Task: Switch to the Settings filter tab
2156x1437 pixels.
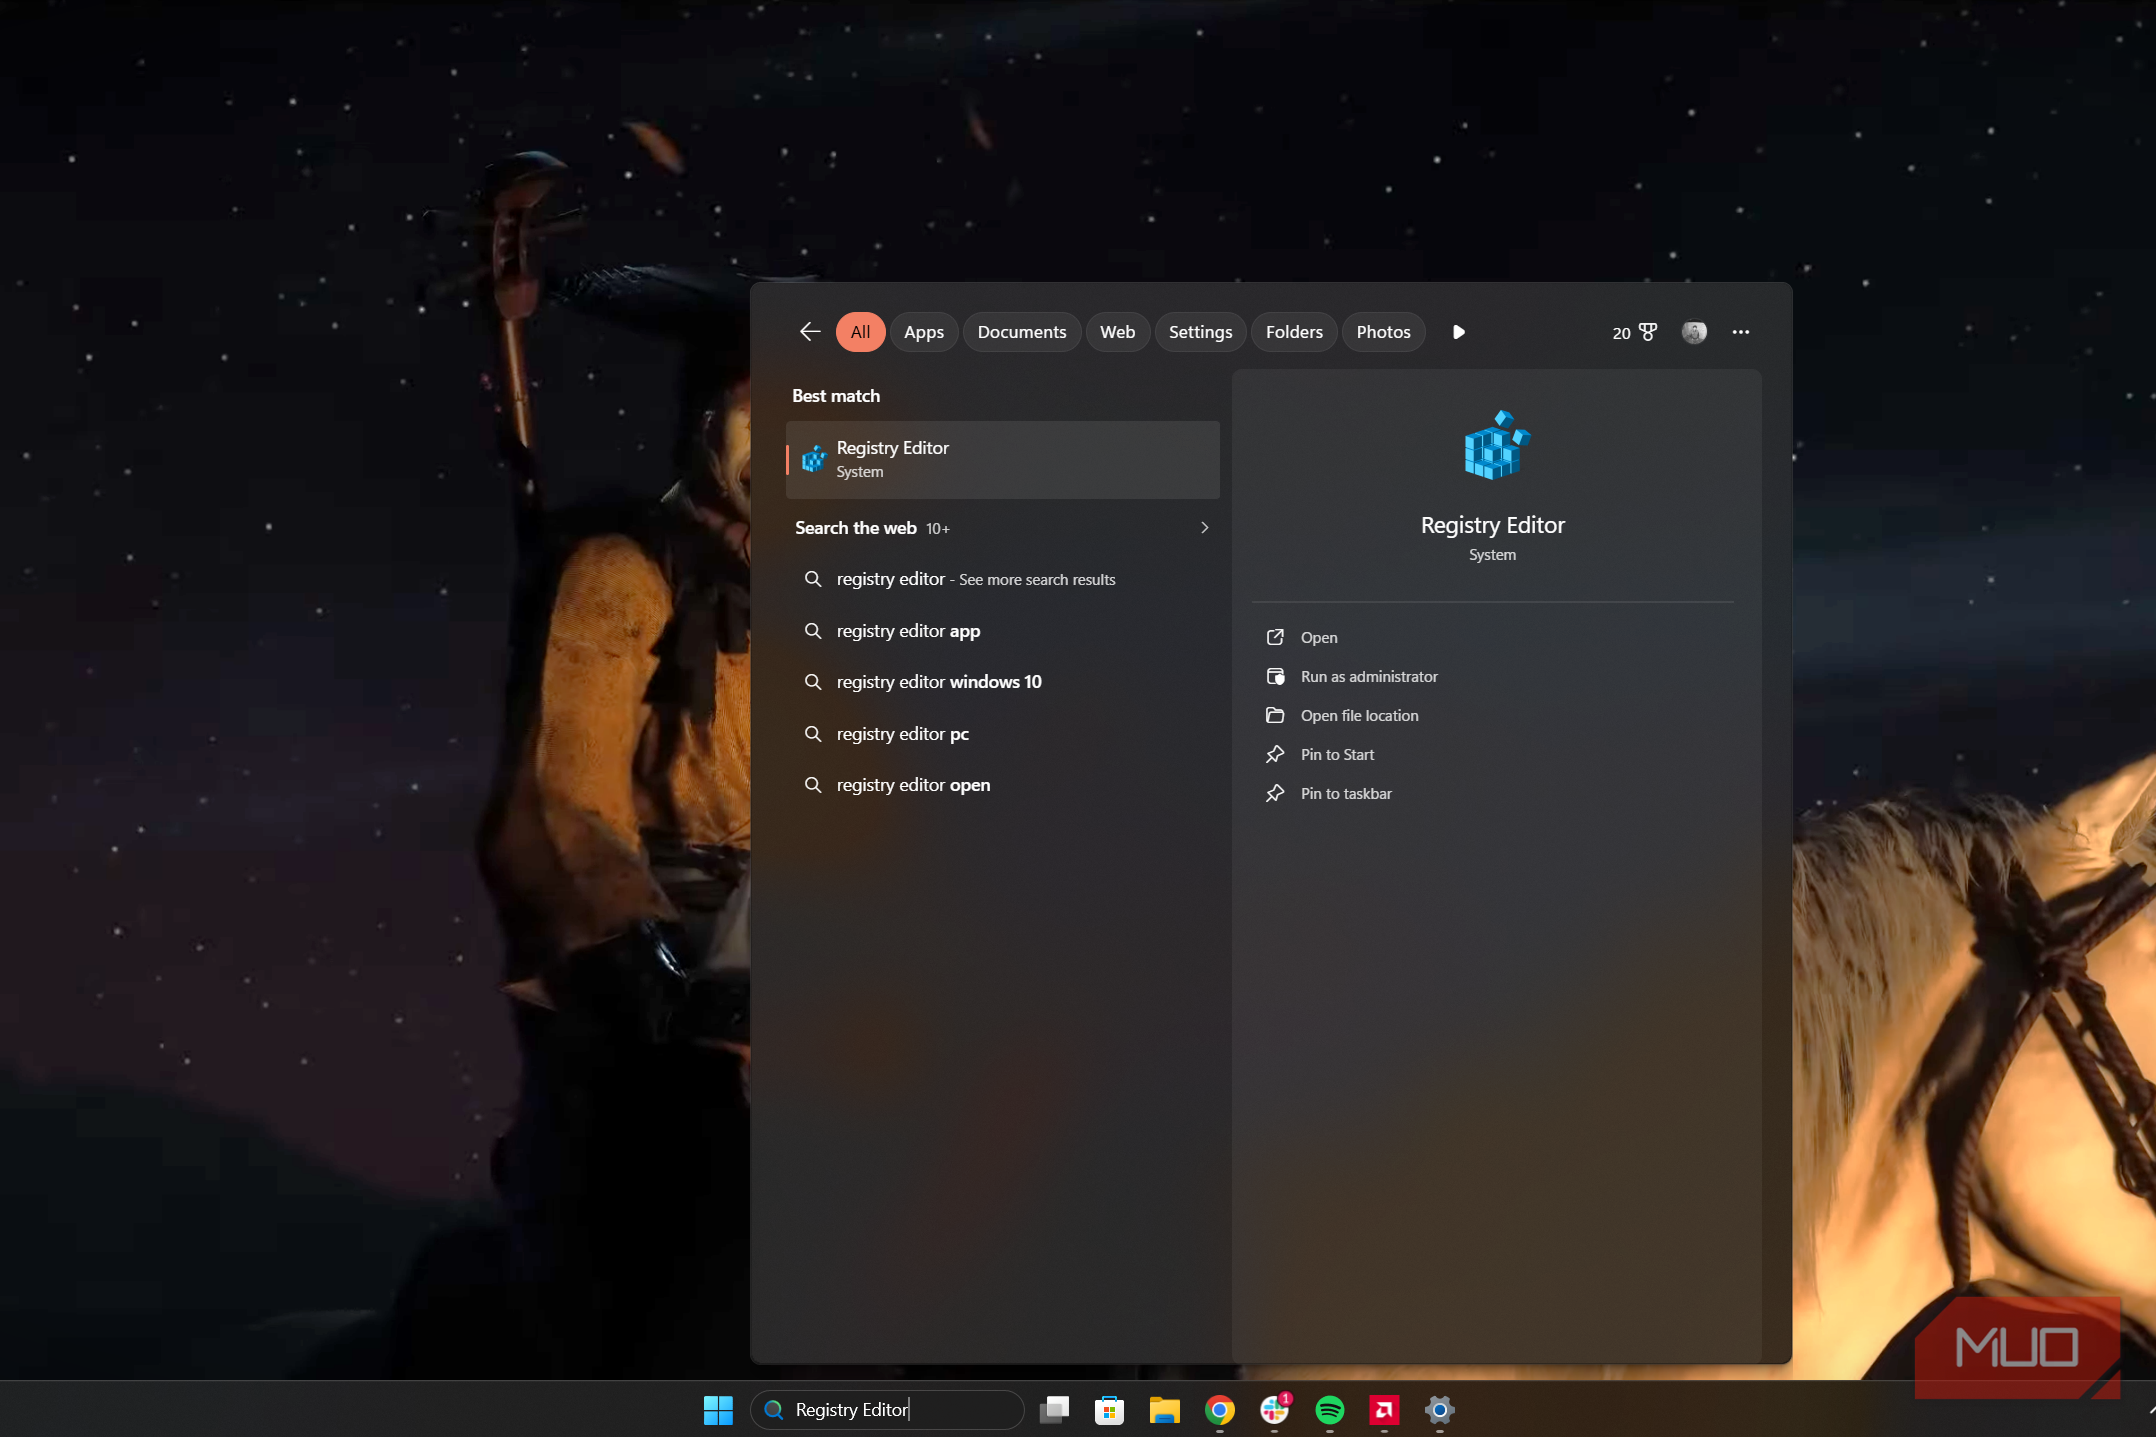Action: click(1200, 332)
